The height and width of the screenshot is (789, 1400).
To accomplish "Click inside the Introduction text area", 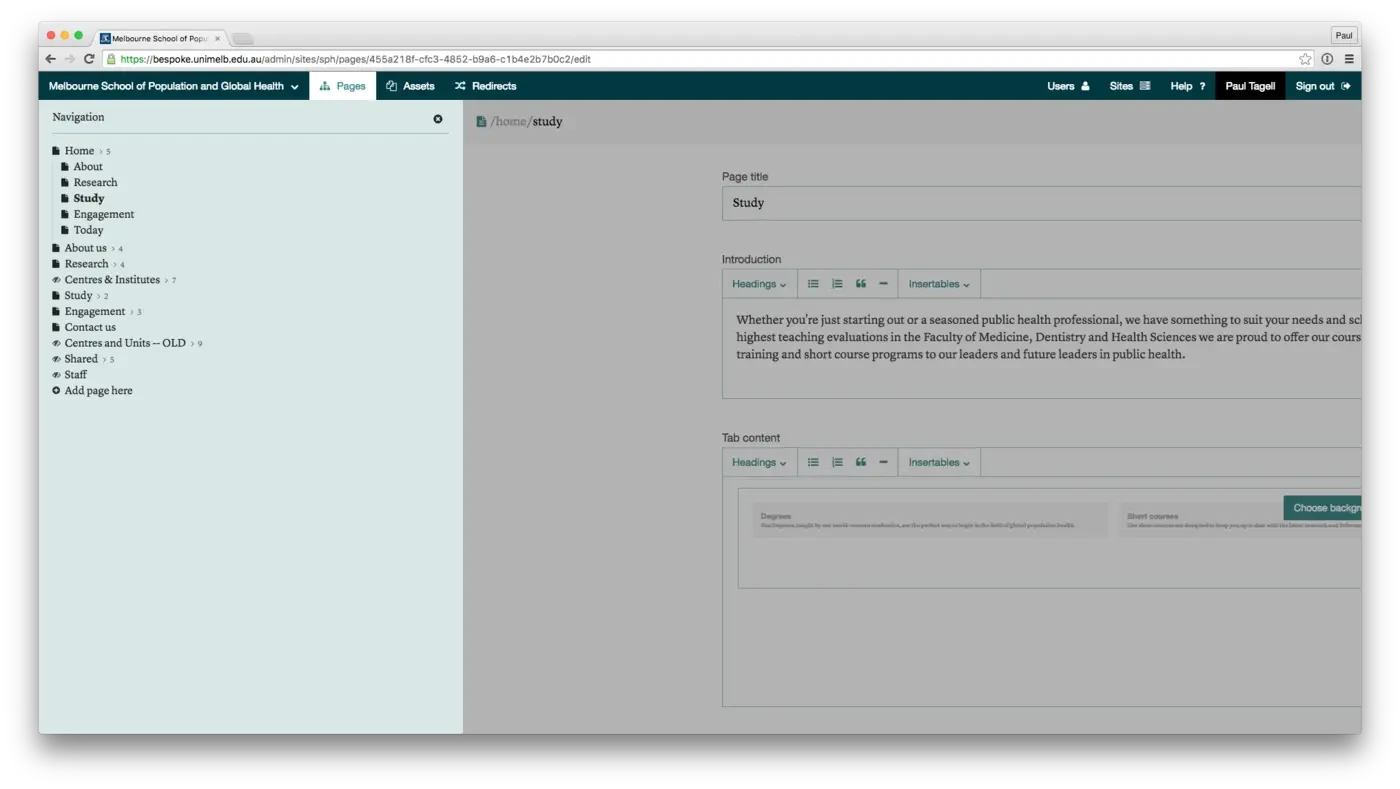I will pos(1041,348).
